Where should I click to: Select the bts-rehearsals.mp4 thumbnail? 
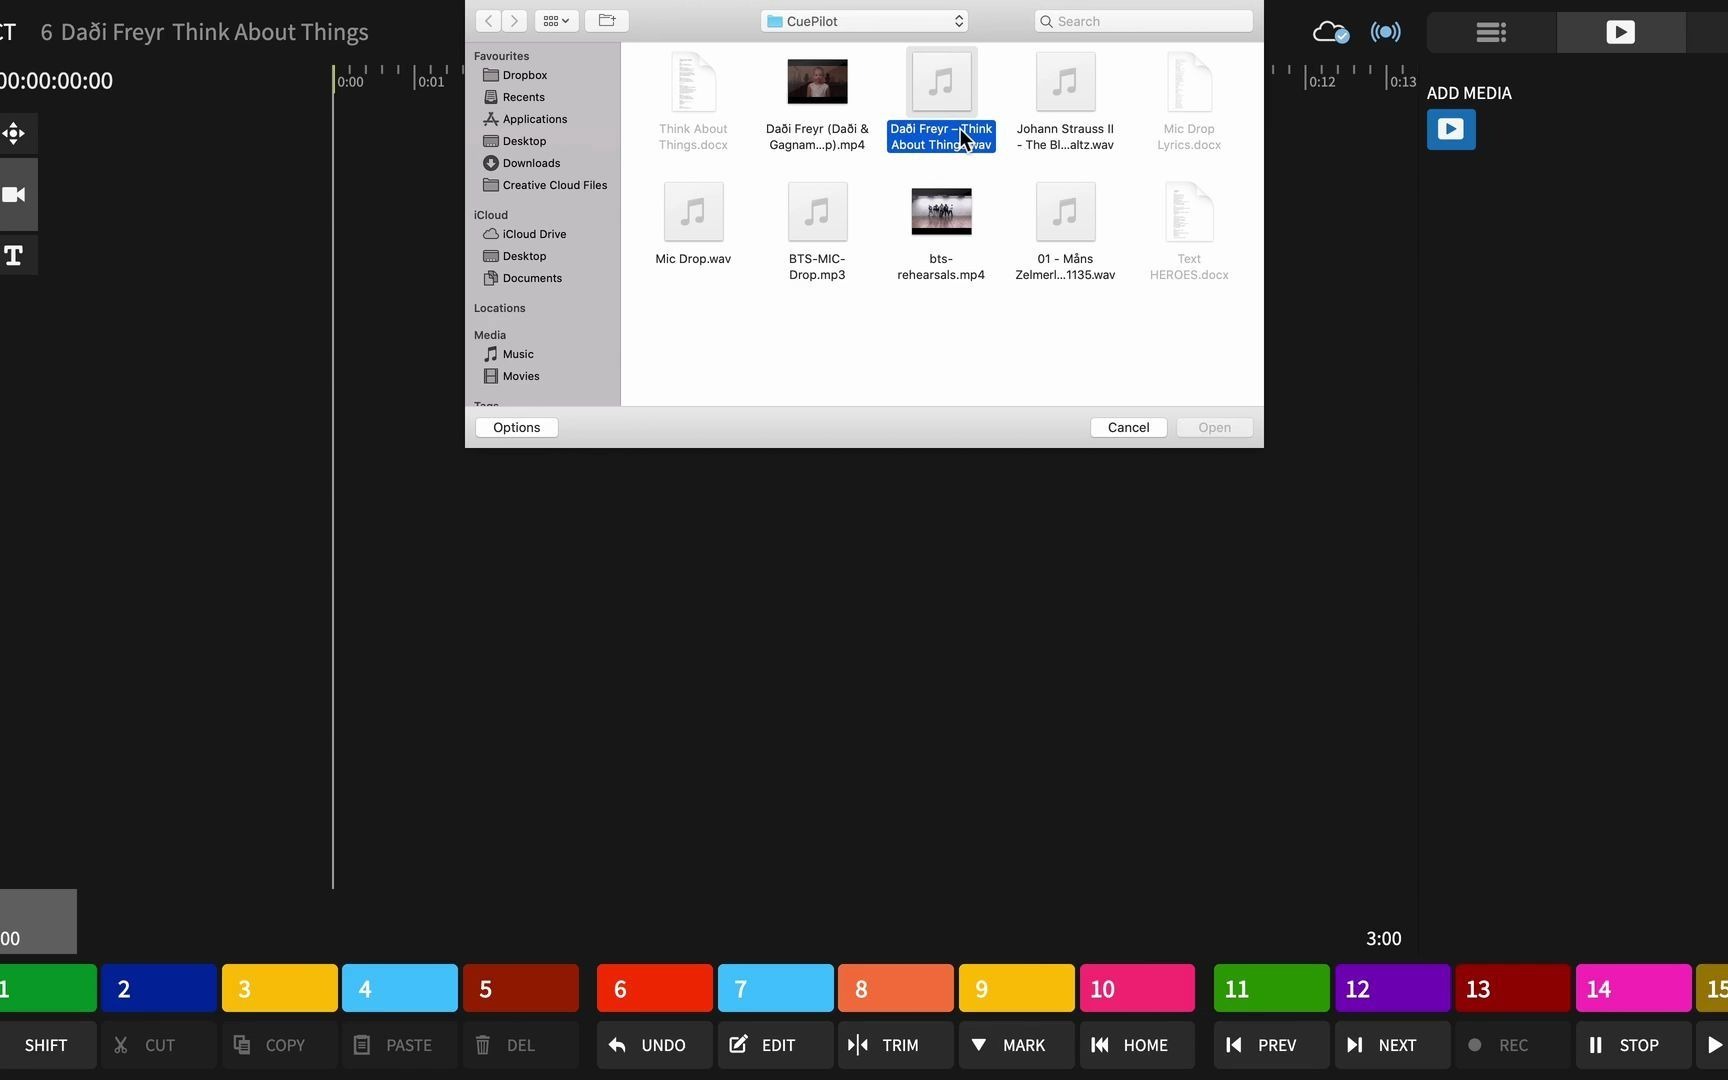(940, 211)
